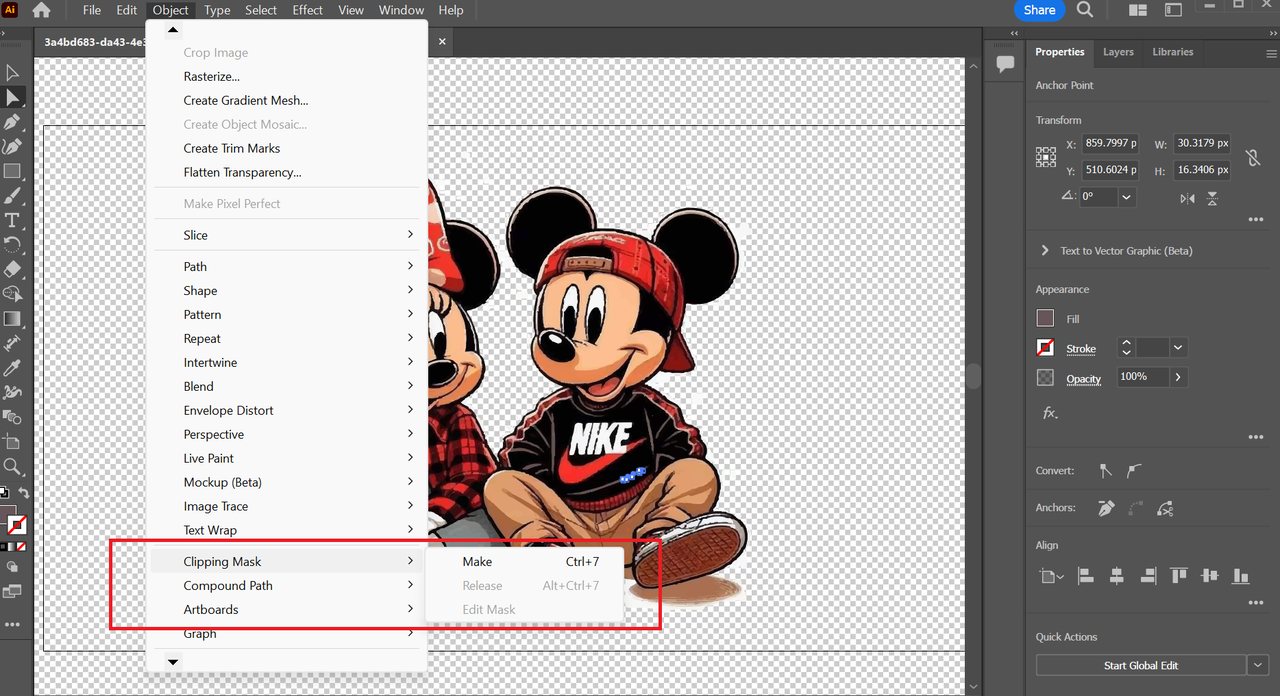The width and height of the screenshot is (1280, 696).
Task: Click Start Global Edit button
Action: (x=1141, y=665)
